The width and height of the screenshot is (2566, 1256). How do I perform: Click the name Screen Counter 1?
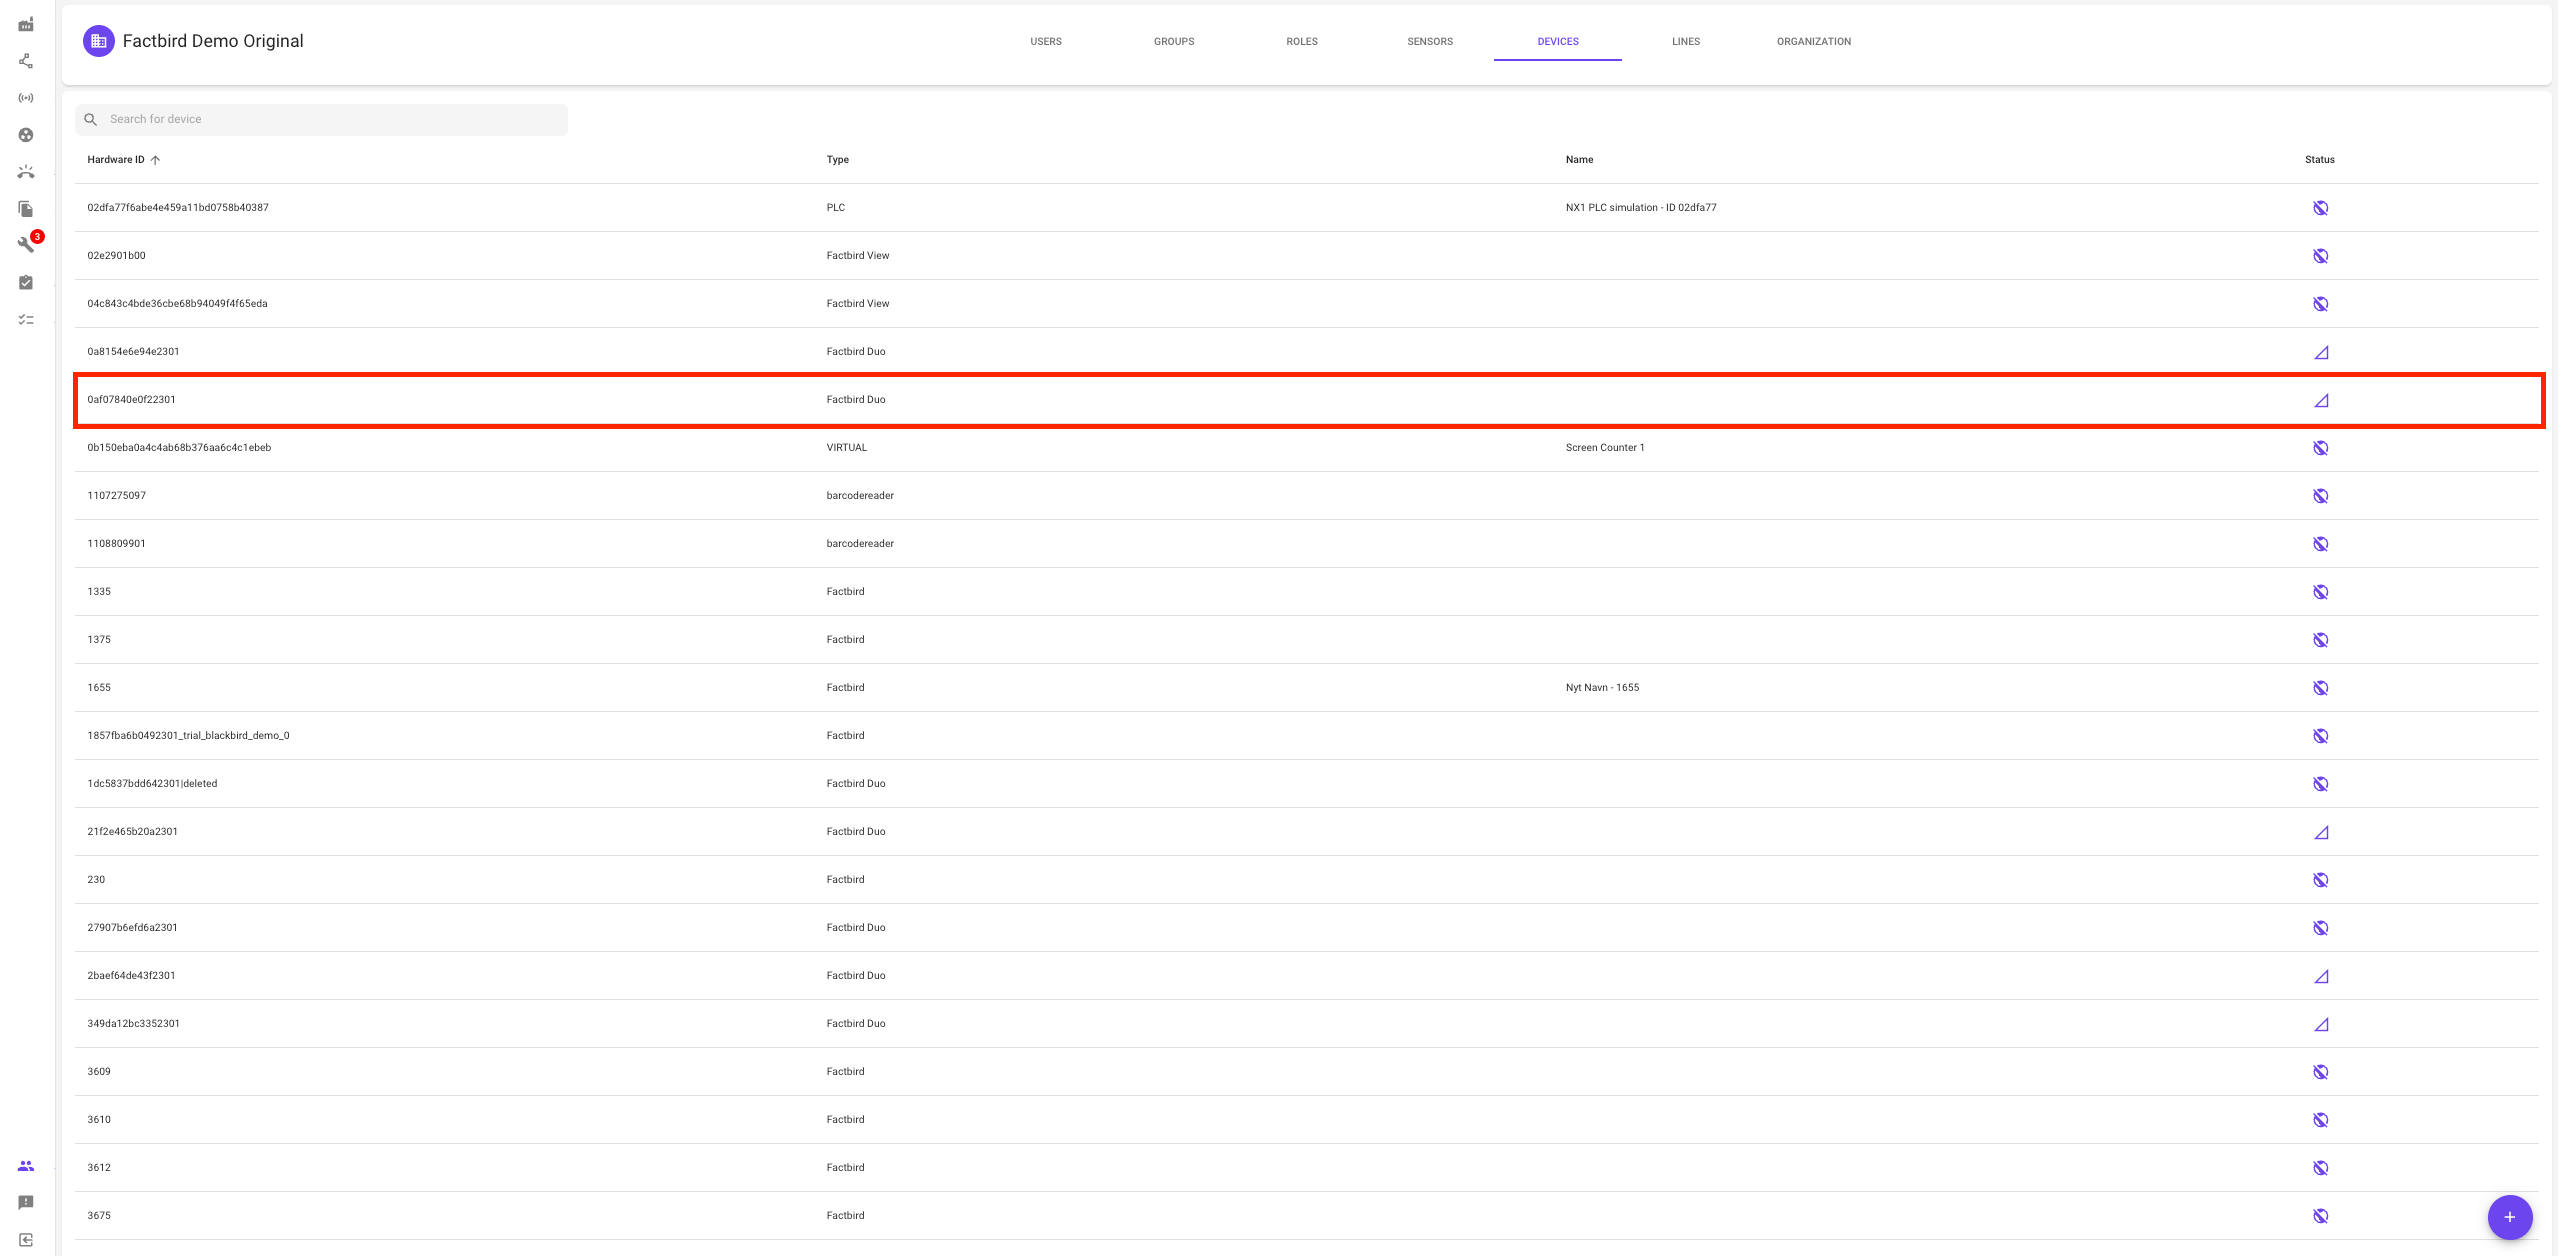click(x=1605, y=448)
